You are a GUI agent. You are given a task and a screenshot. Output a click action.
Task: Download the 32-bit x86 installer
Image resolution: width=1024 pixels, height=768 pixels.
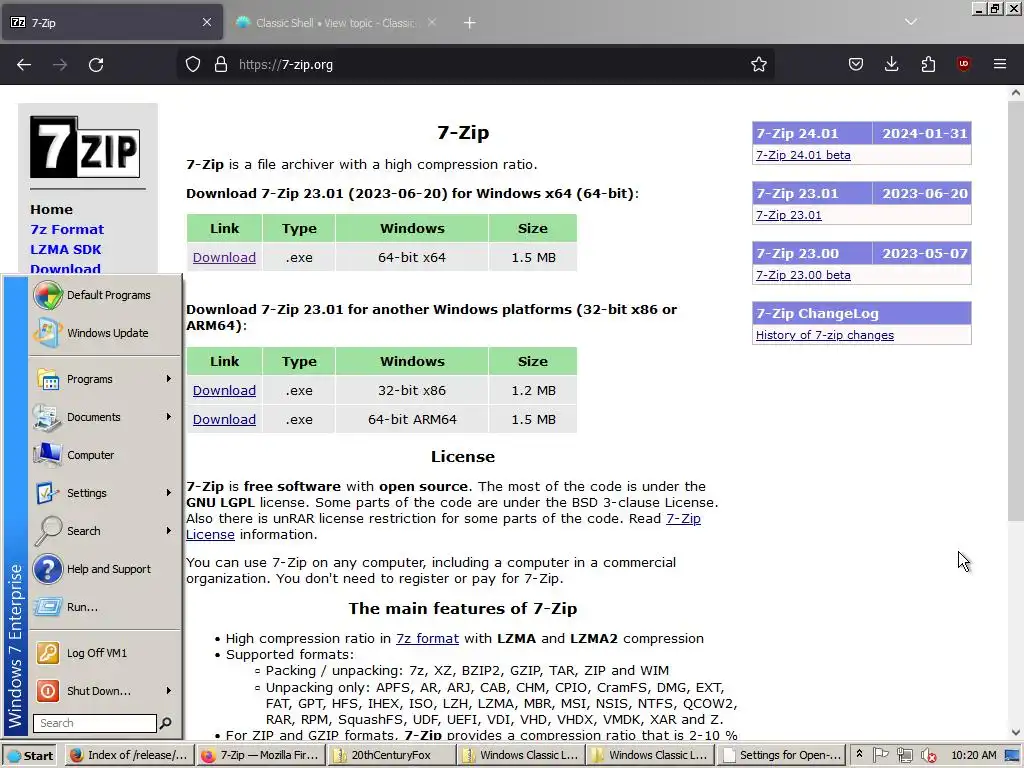point(224,391)
